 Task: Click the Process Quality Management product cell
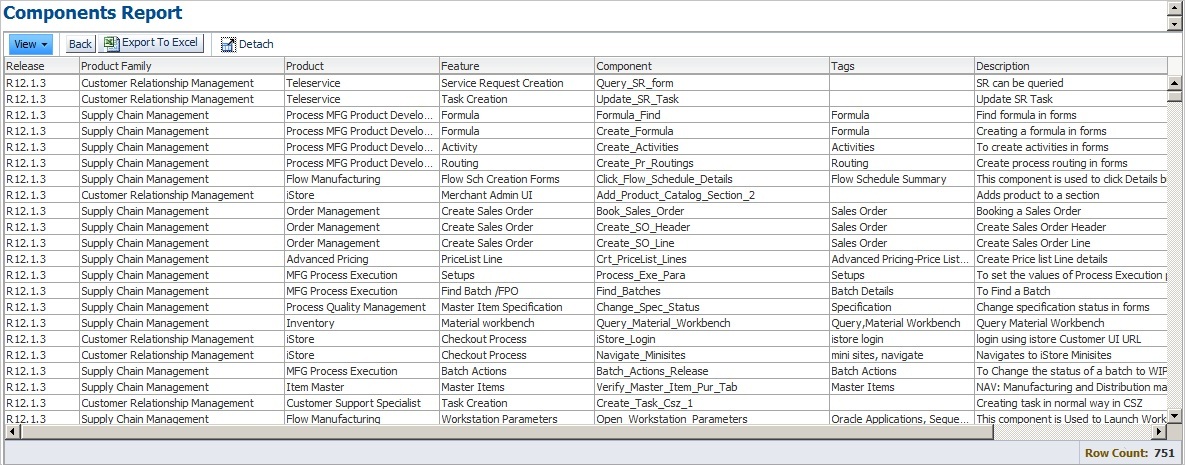362,307
